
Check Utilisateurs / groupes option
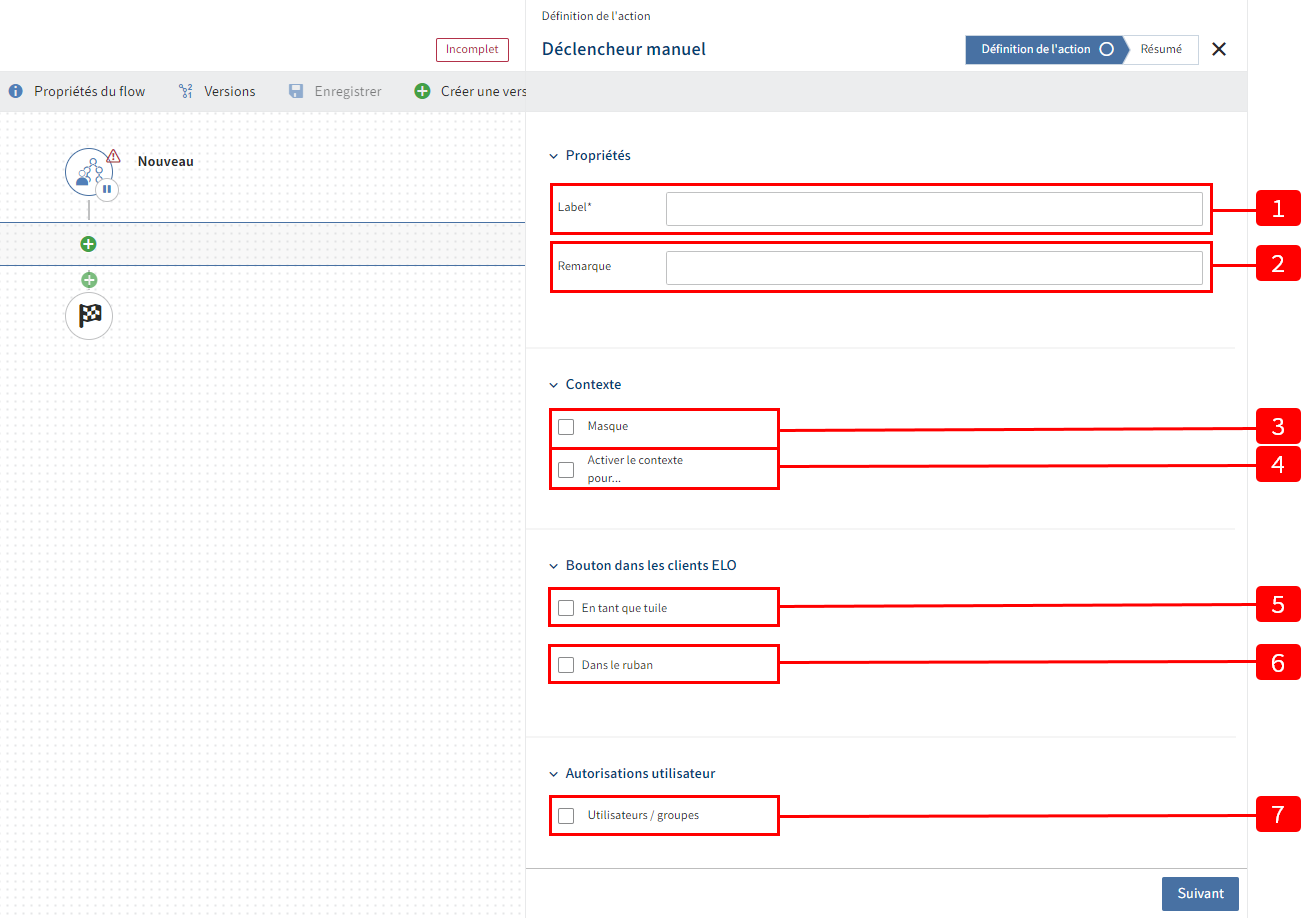coord(566,815)
